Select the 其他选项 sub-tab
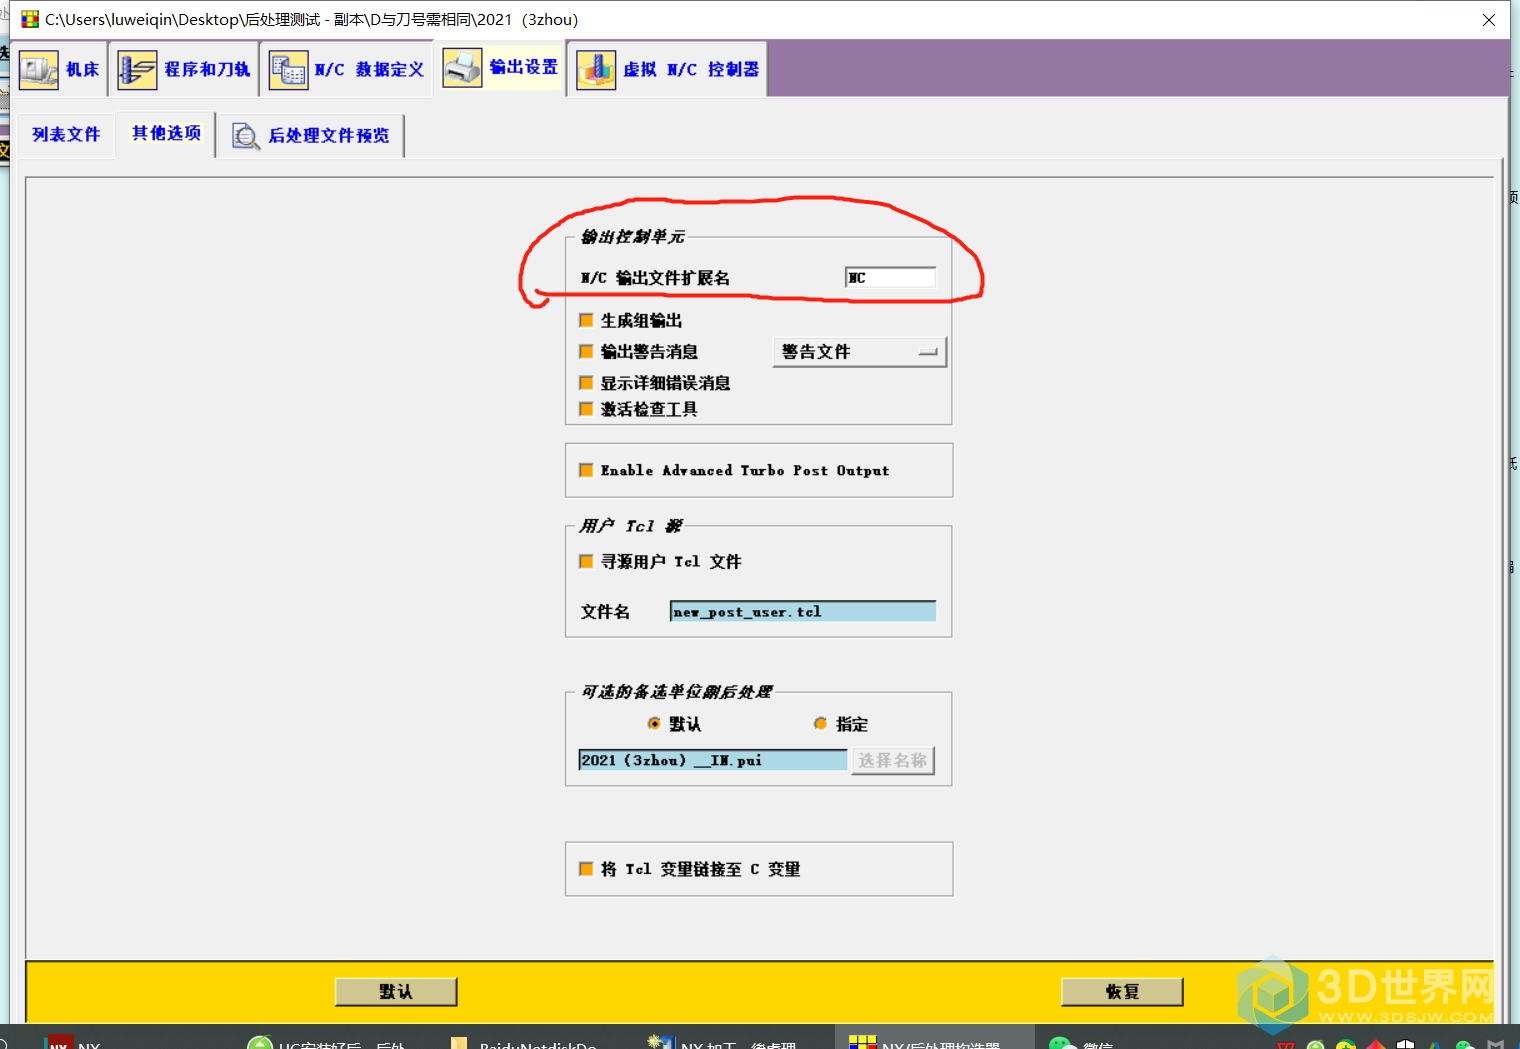Viewport: 1520px width, 1049px height. tap(166, 133)
